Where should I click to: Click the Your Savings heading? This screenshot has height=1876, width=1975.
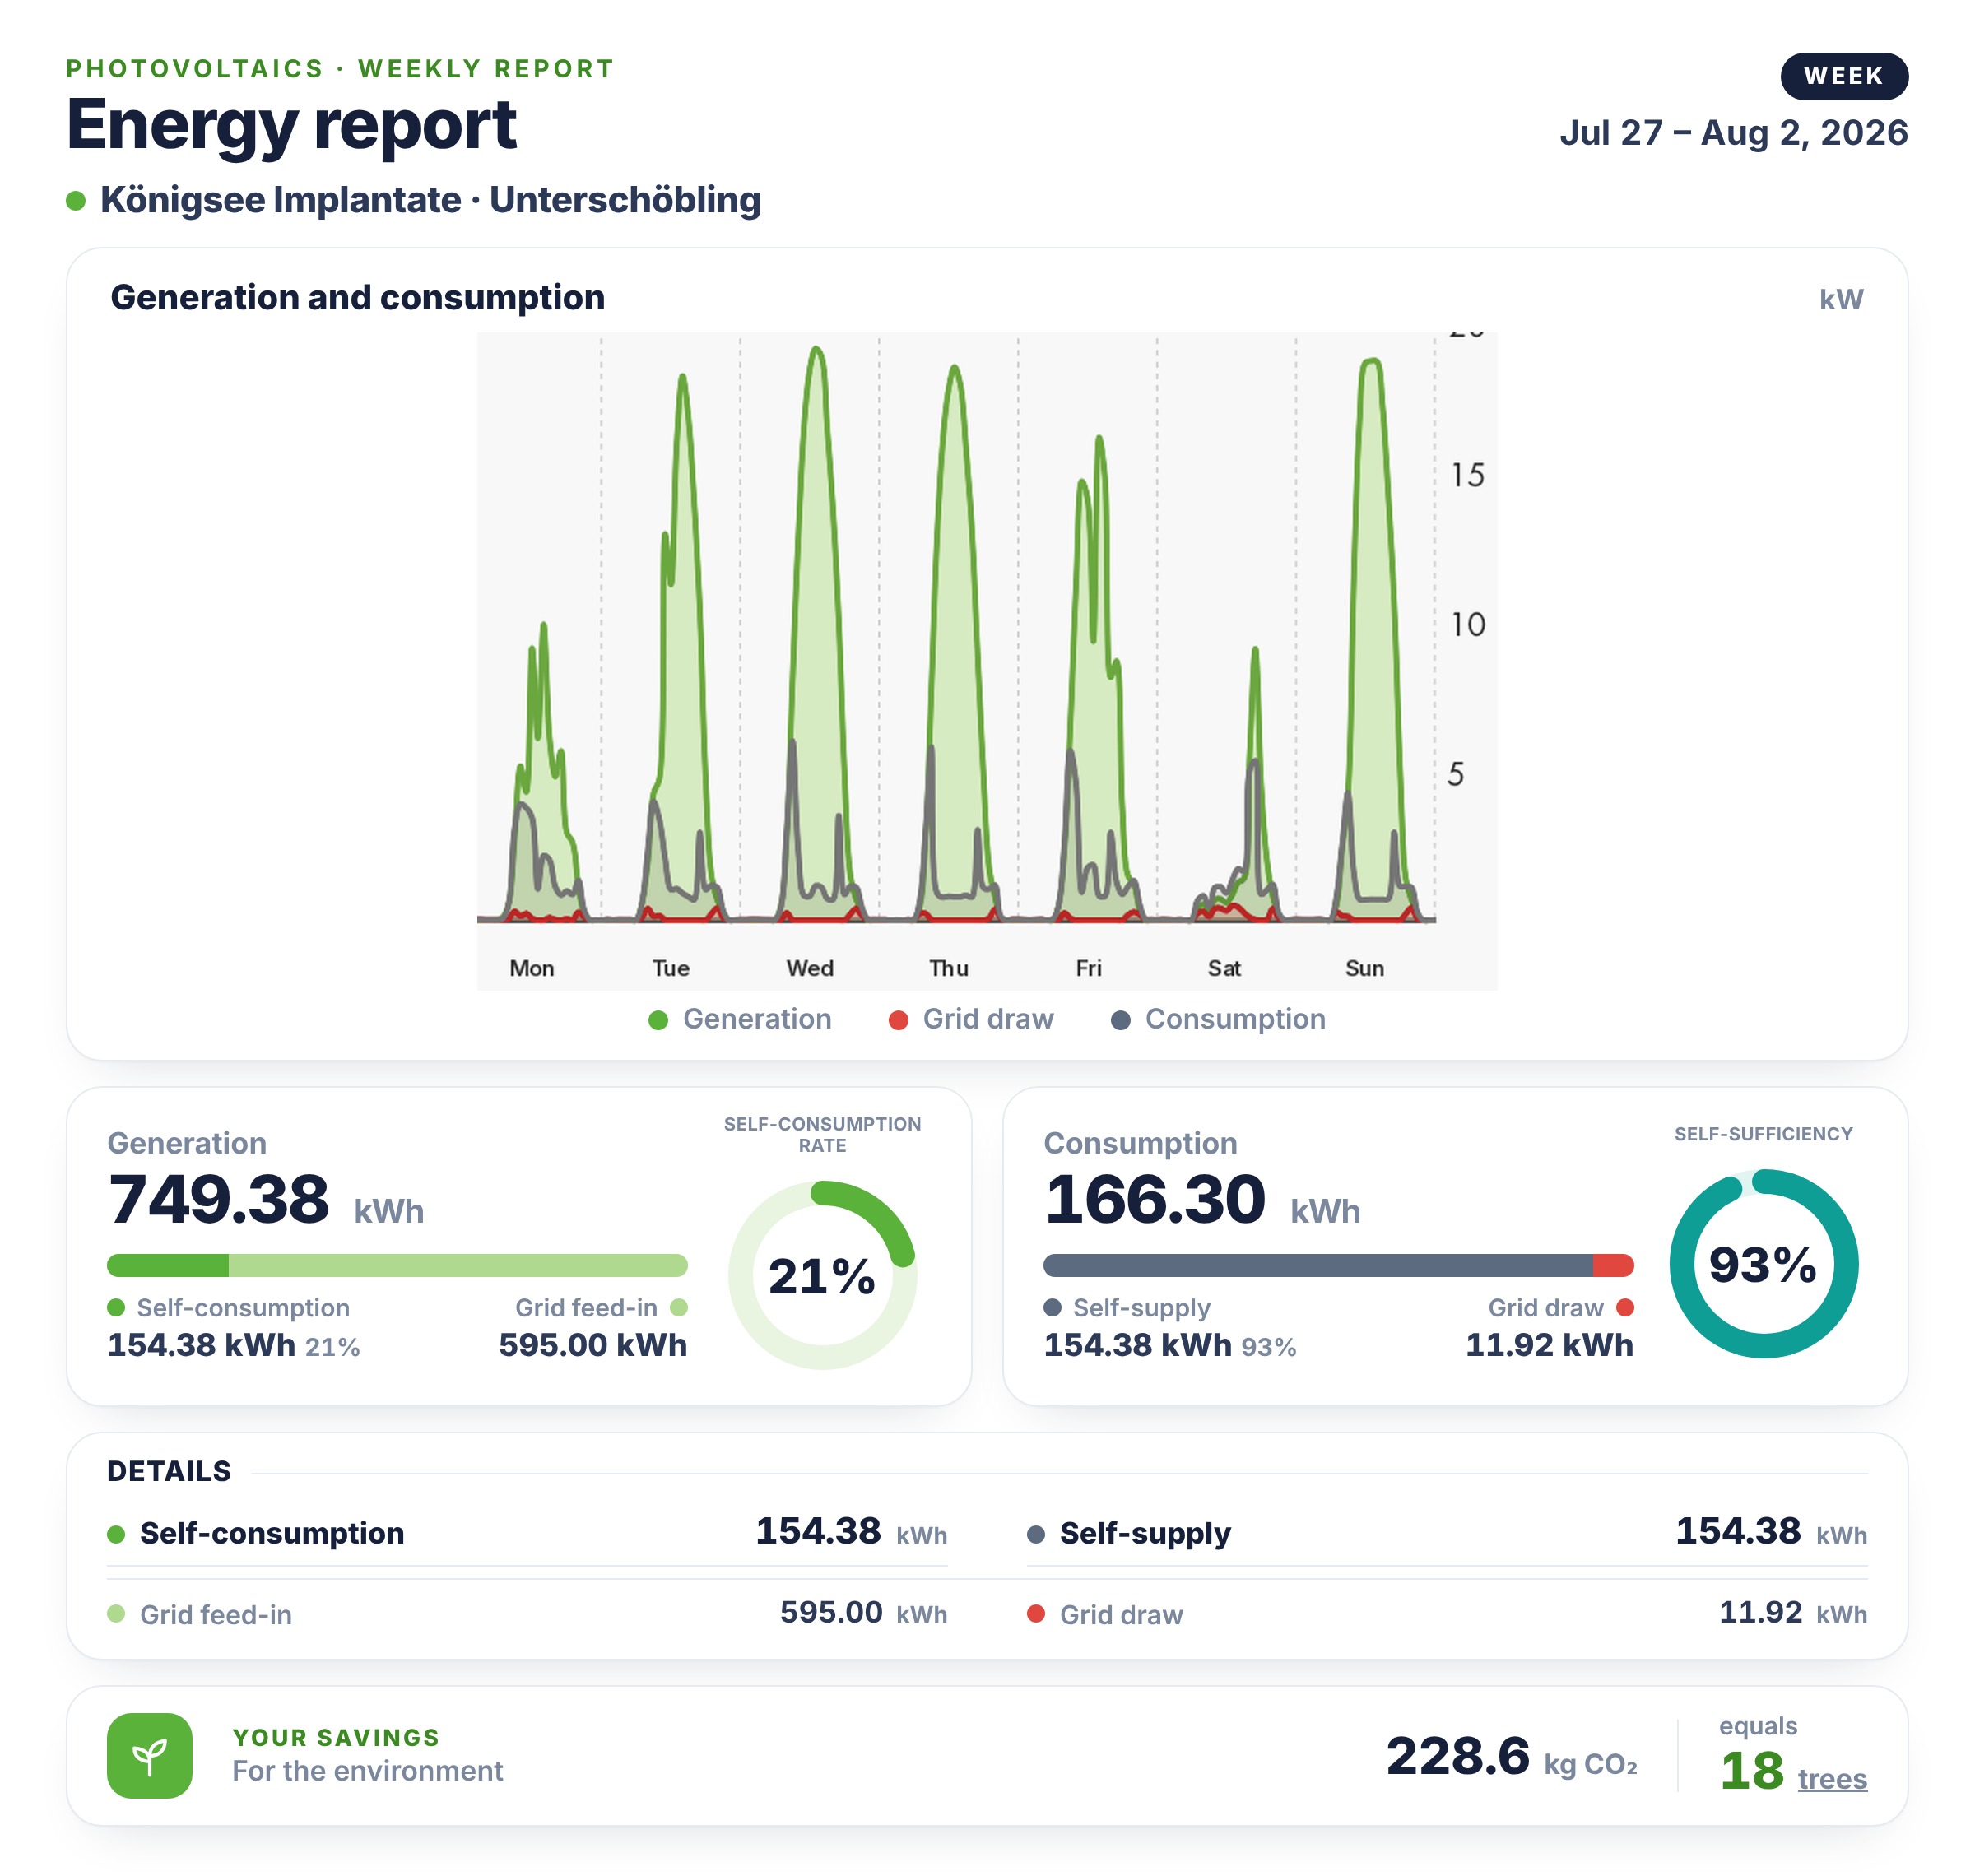pos(336,1737)
